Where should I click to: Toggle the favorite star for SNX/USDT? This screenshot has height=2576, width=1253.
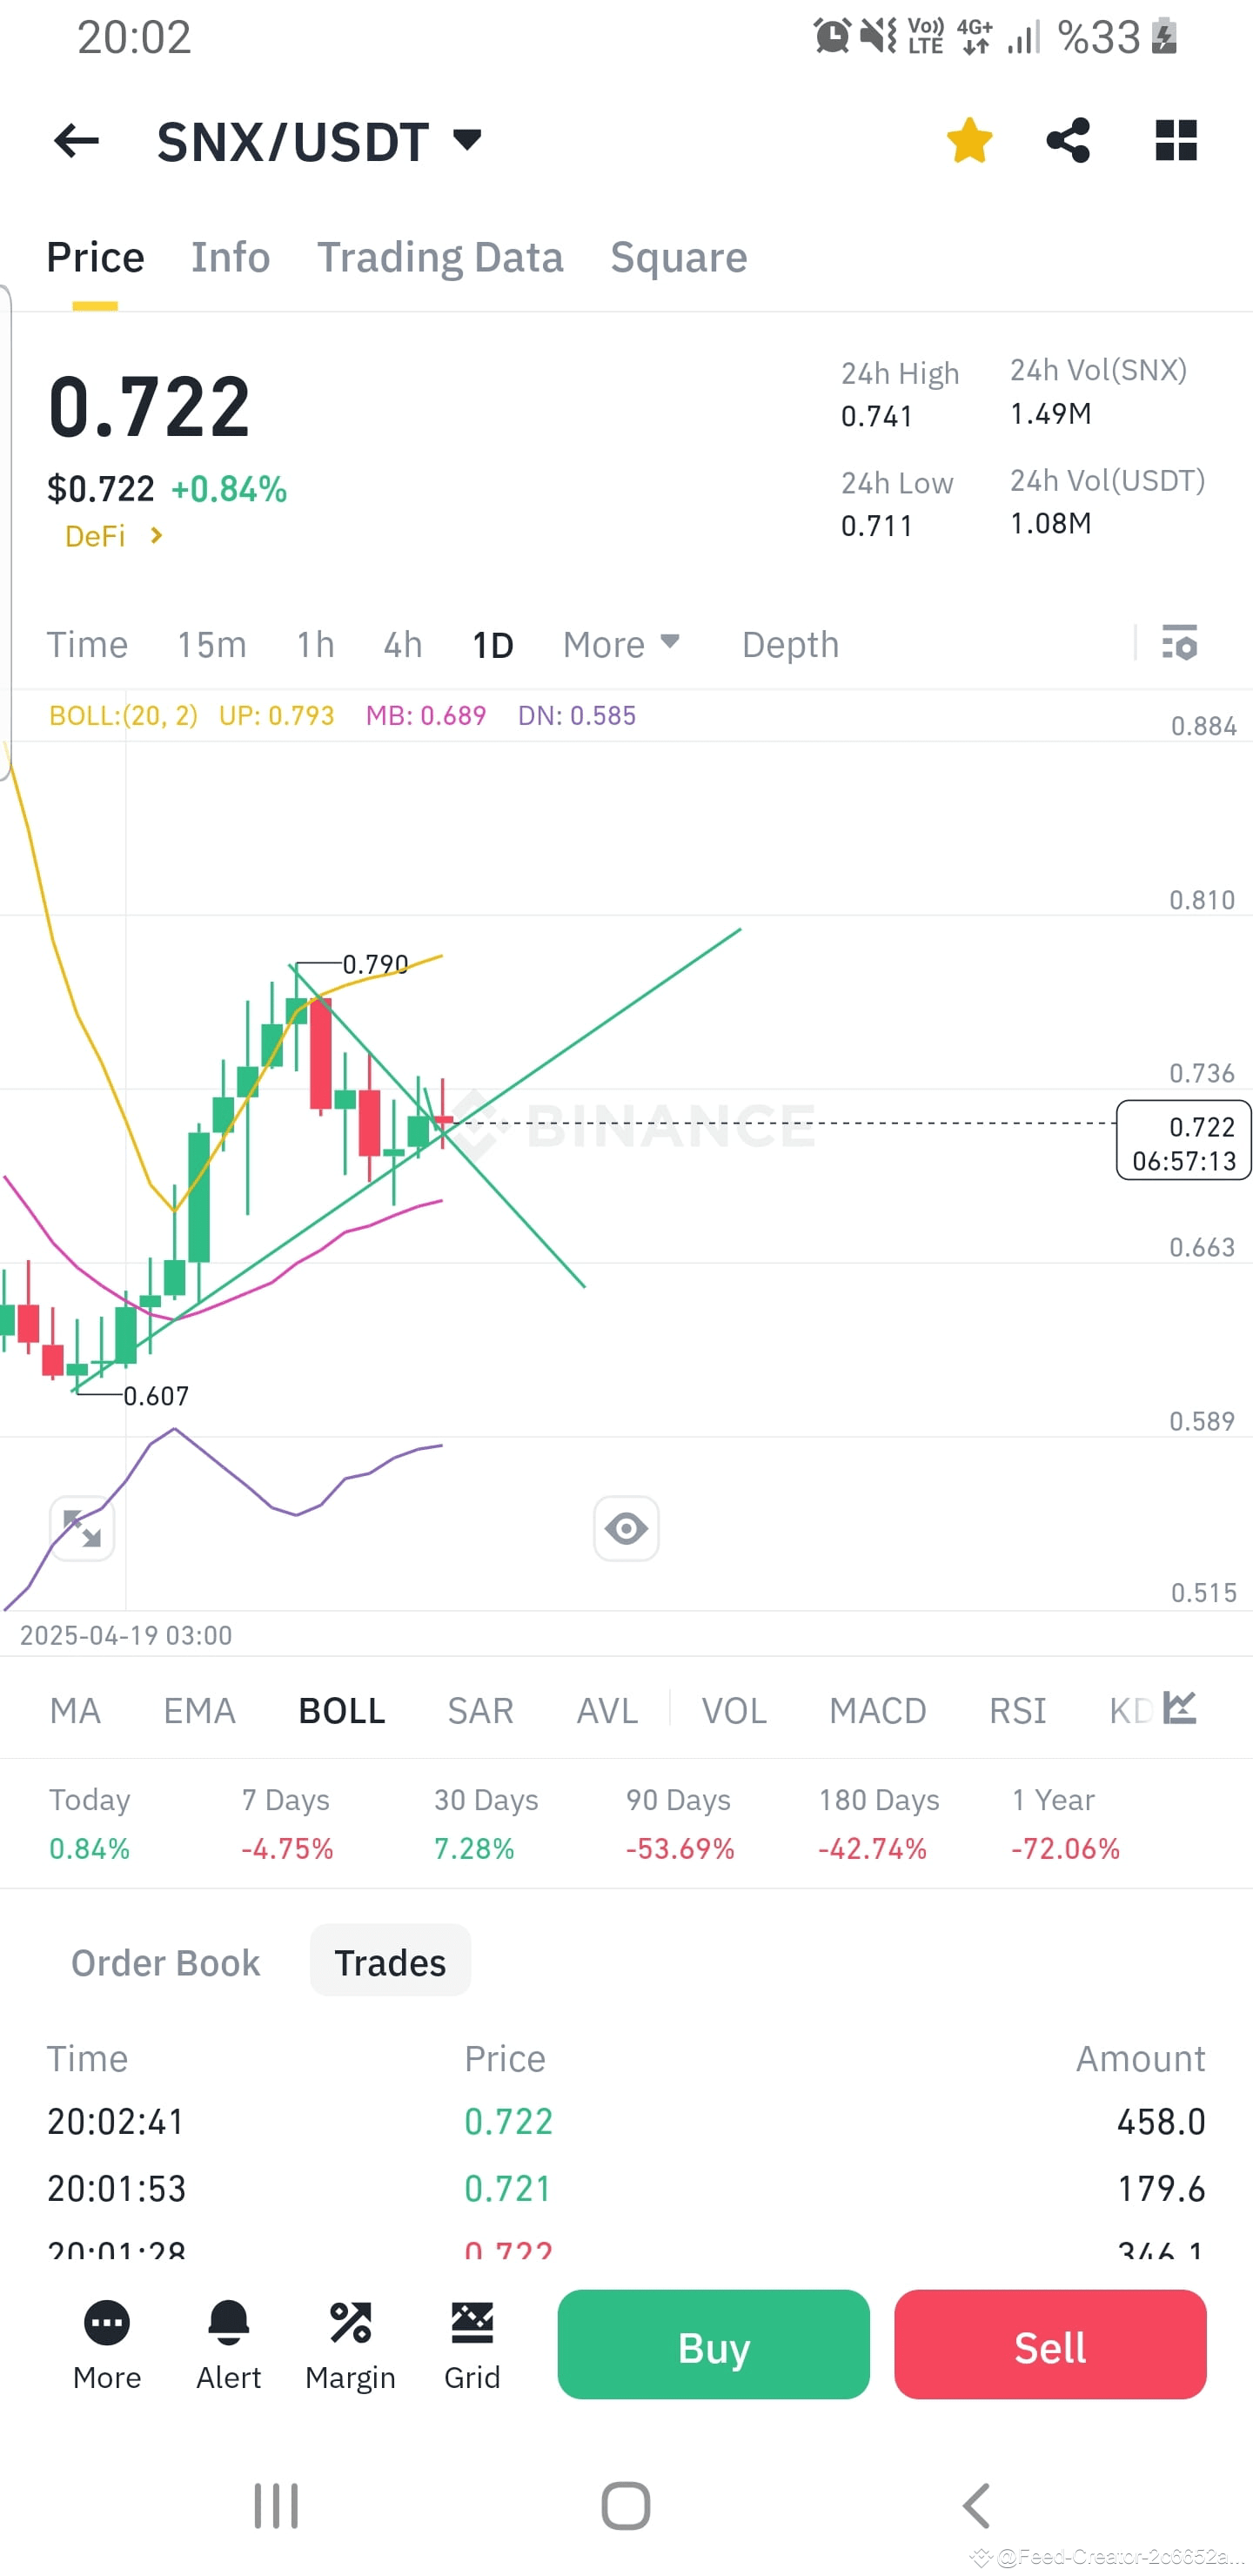click(x=969, y=140)
